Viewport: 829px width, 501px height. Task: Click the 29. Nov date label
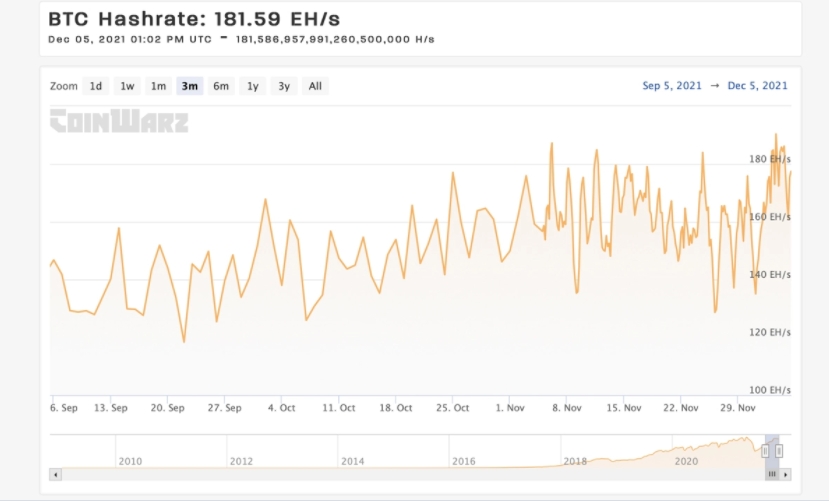coord(738,408)
